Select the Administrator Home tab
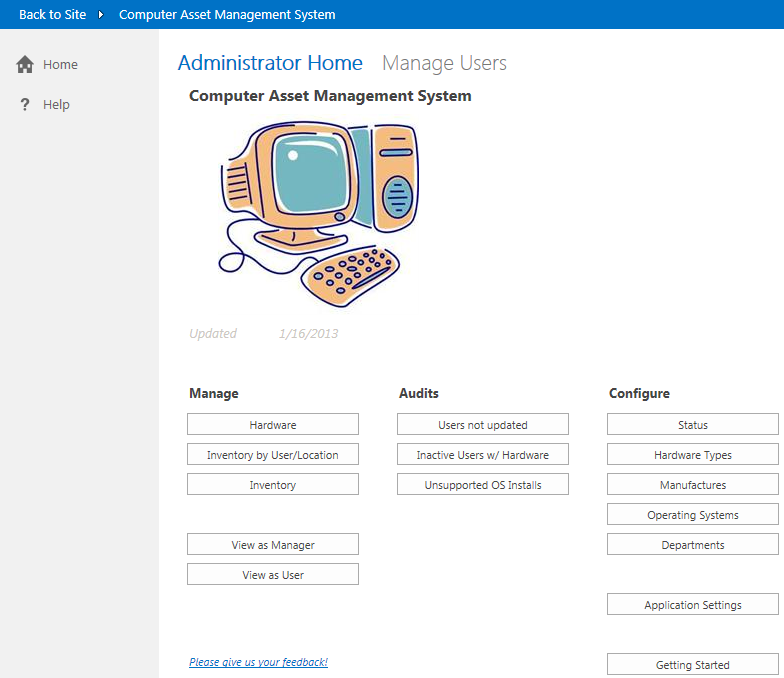Image resolution: width=784 pixels, height=678 pixels. pos(270,63)
